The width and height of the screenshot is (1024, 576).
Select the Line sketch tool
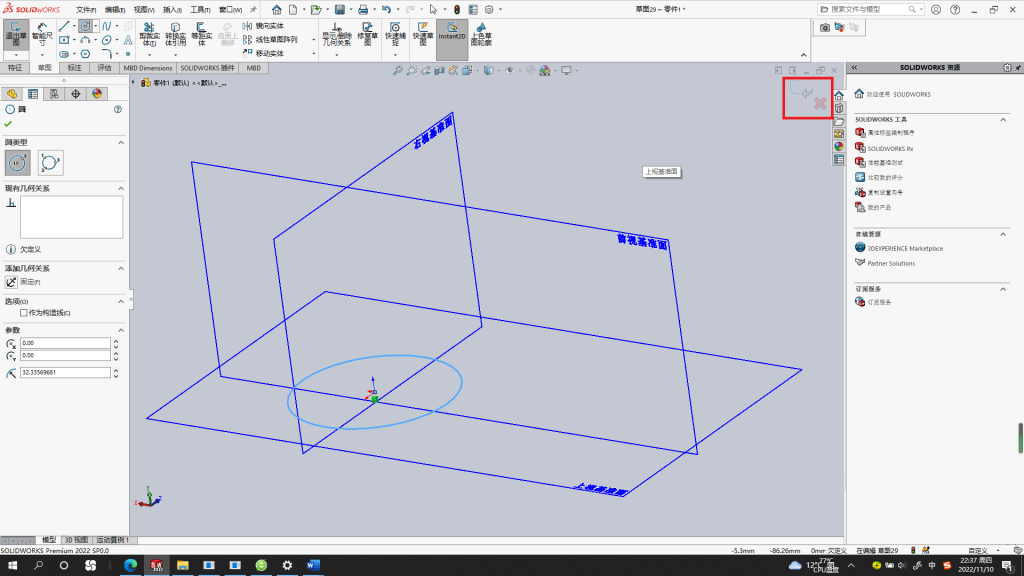pyautogui.click(x=64, y=26)
